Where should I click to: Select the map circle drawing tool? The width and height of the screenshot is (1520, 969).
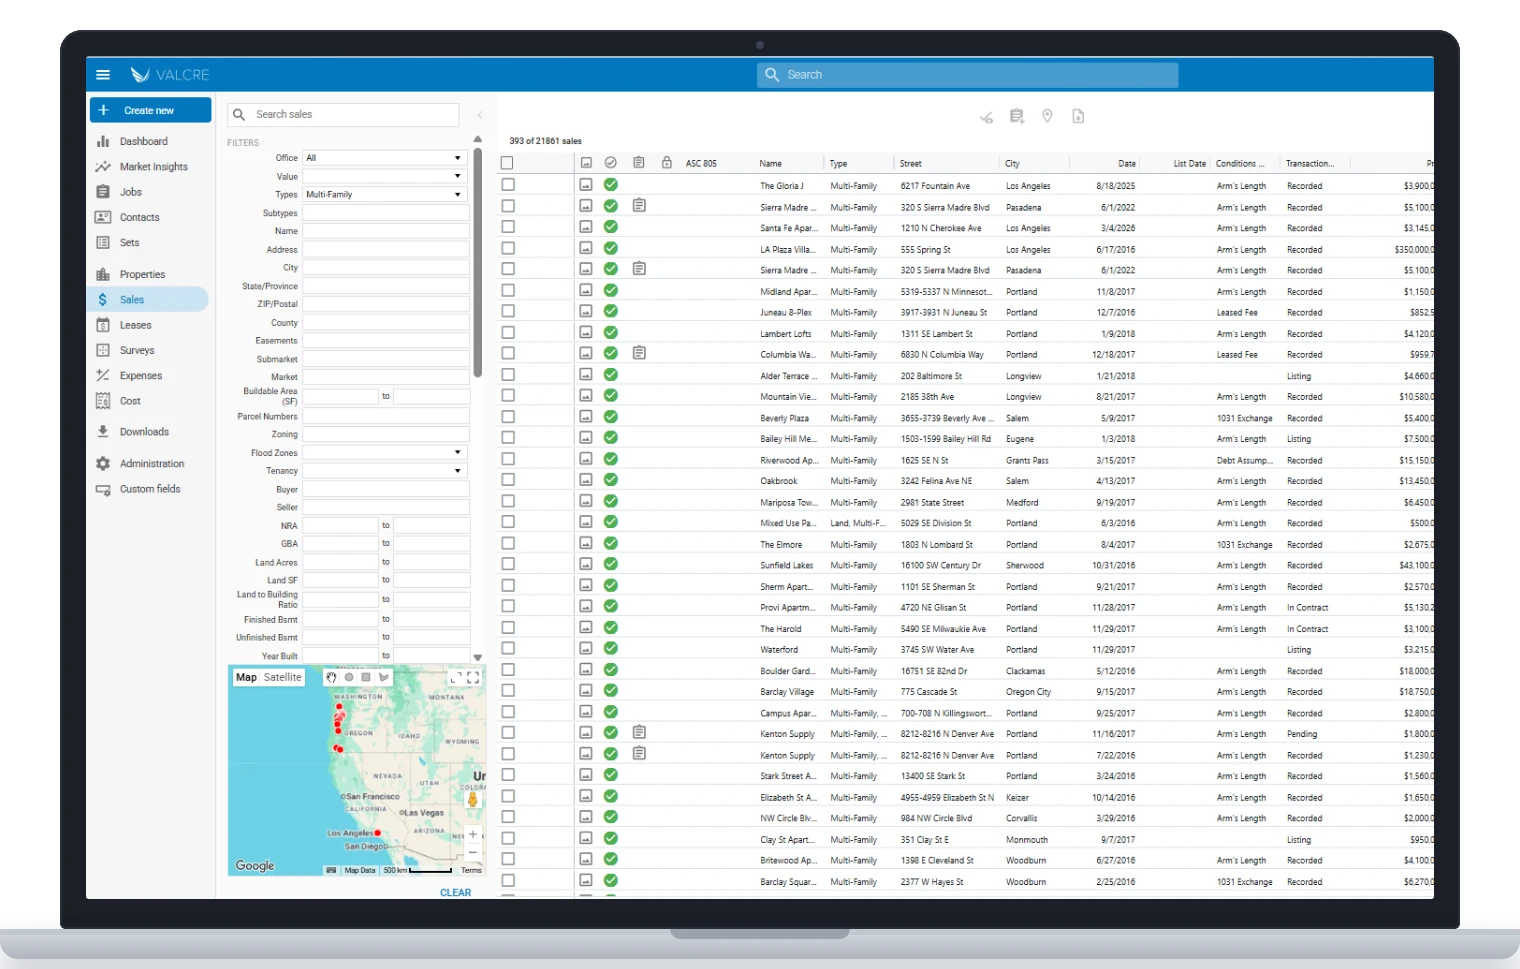pyautogui.click(x=349, y=677)
